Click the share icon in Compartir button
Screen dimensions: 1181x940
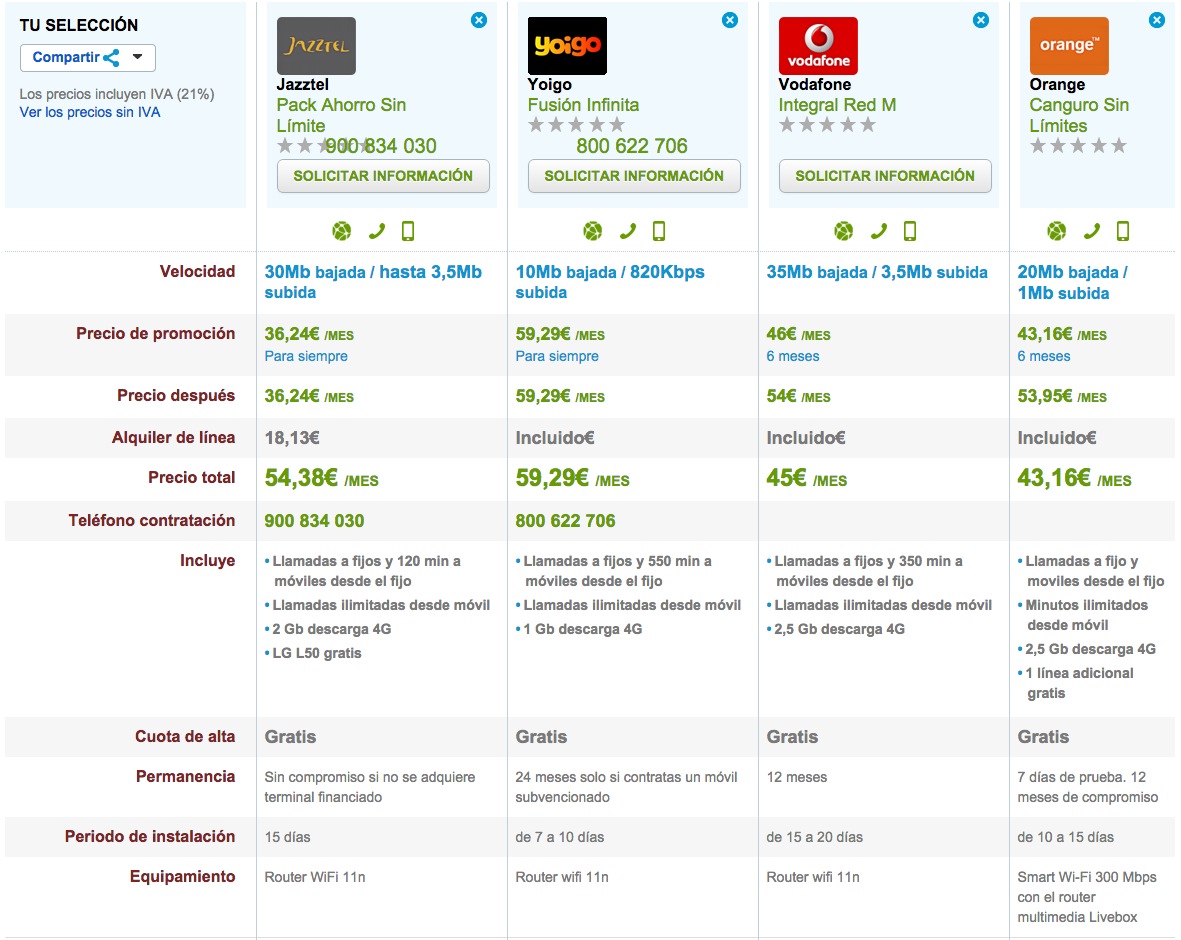coord(111,58)
